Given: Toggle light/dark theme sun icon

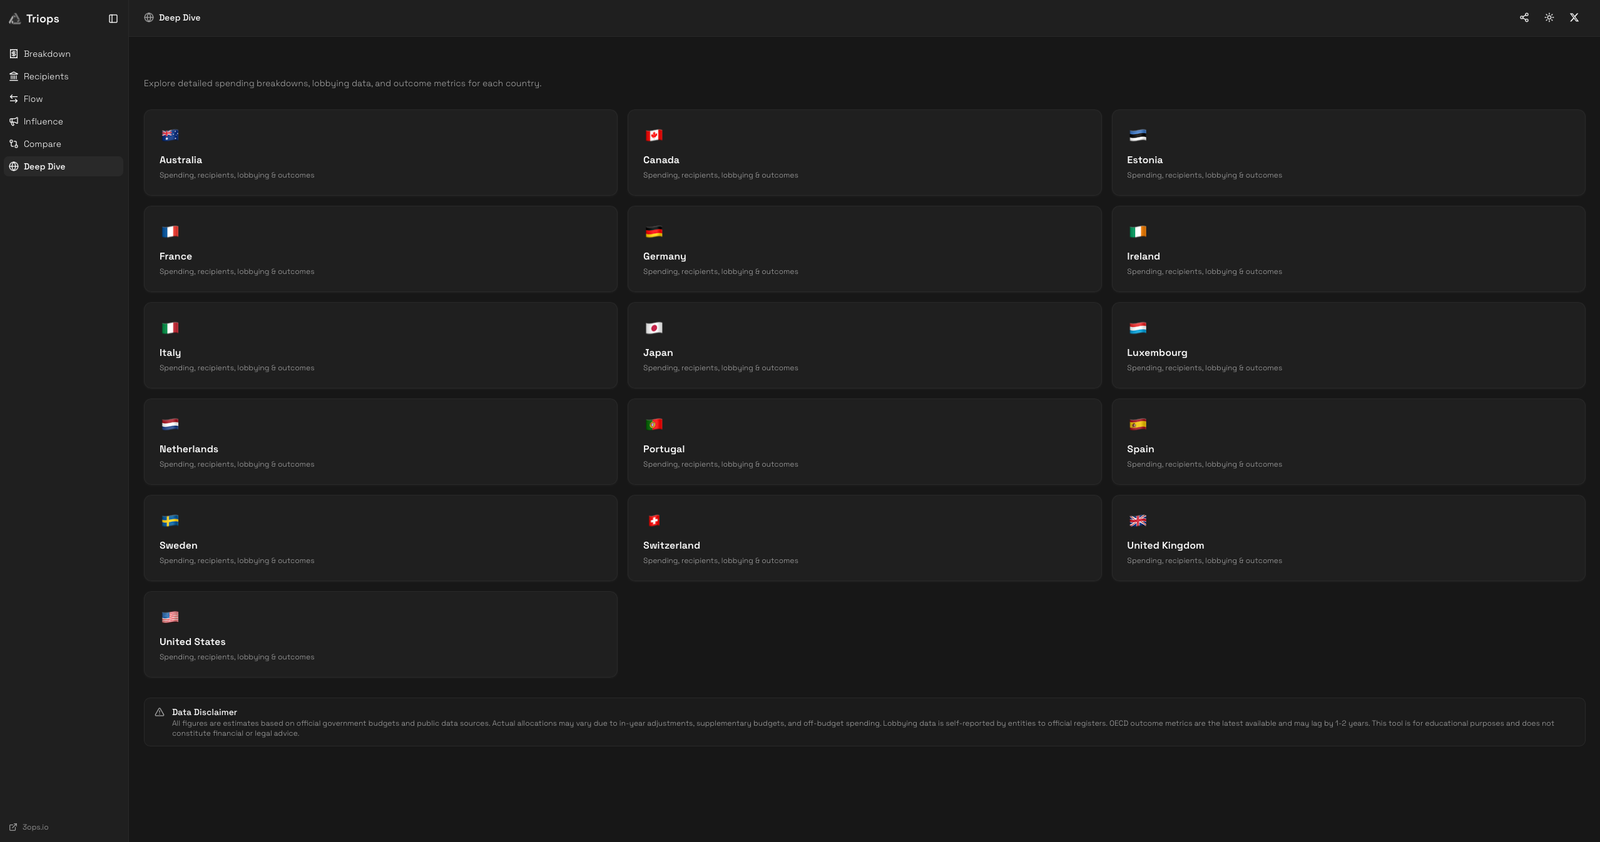Looking at the screenshot, I should [1549, 18].
